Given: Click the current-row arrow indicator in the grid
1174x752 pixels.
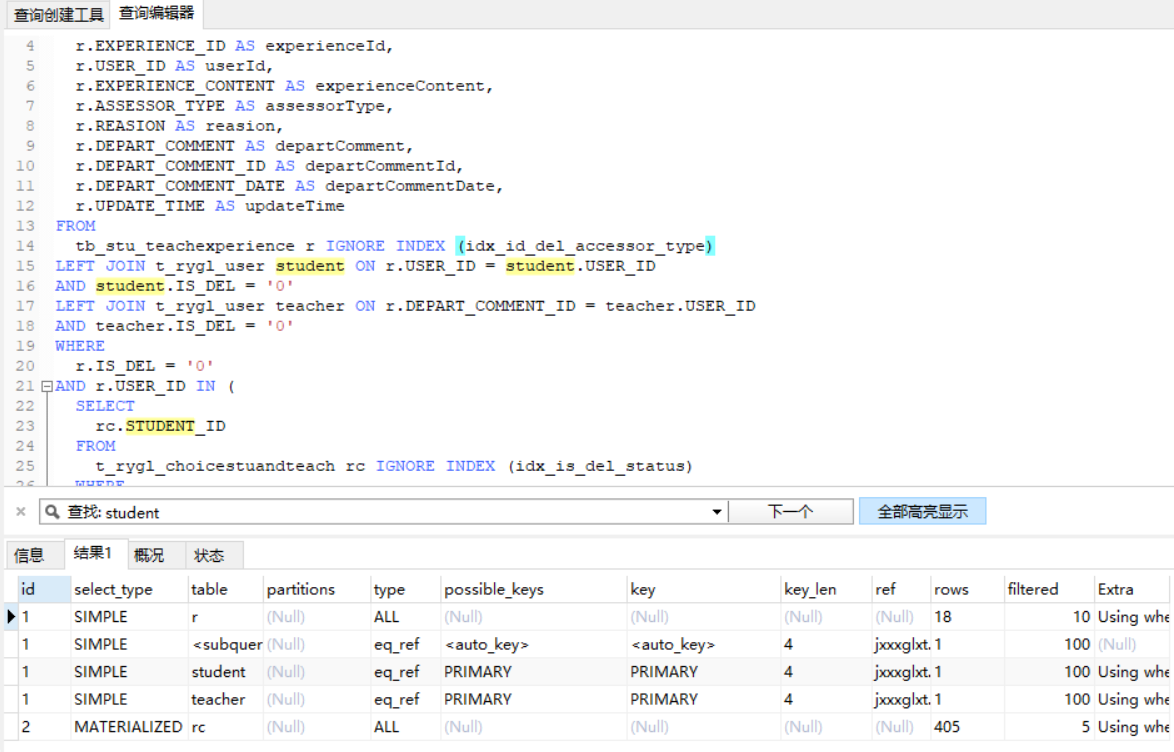Looking at the screenshot, I should coord(11,617).
